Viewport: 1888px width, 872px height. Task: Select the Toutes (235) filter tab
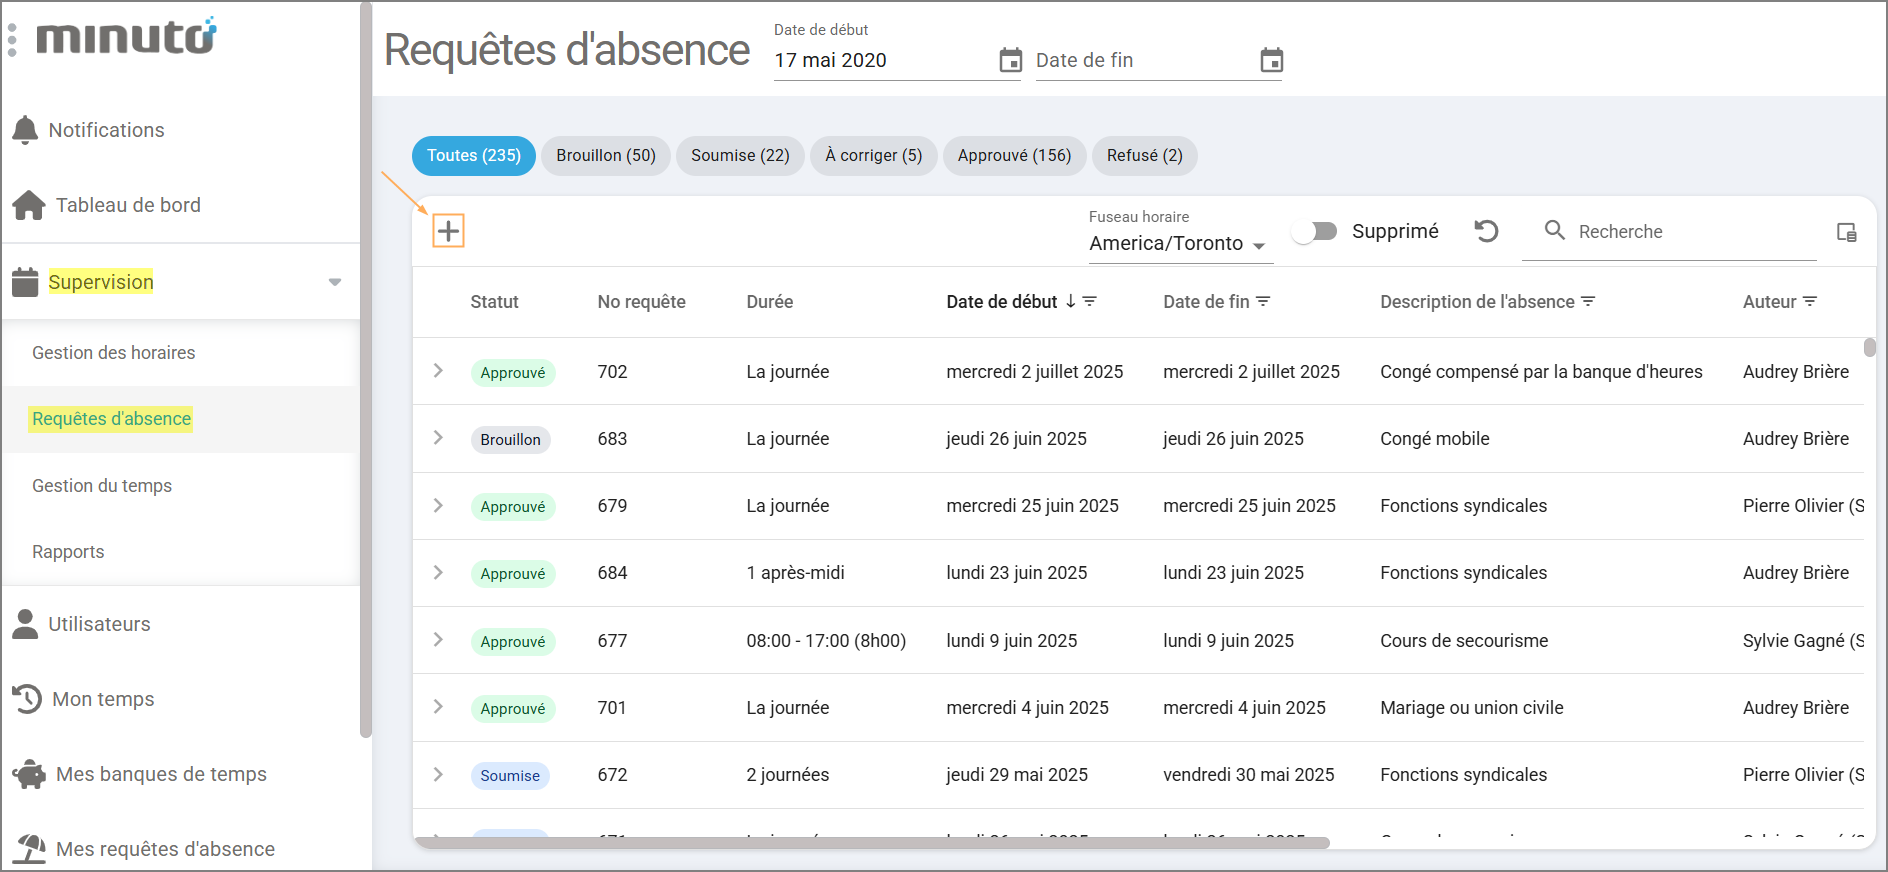pos(474,155)
